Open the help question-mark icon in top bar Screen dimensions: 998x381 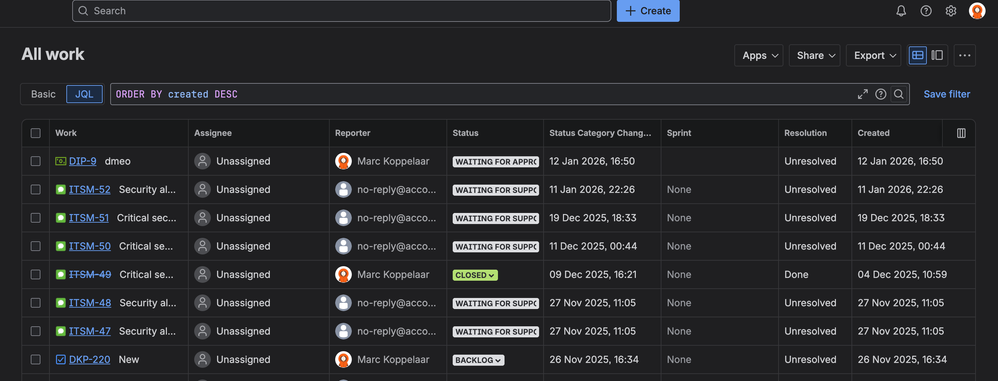[926, 11]
